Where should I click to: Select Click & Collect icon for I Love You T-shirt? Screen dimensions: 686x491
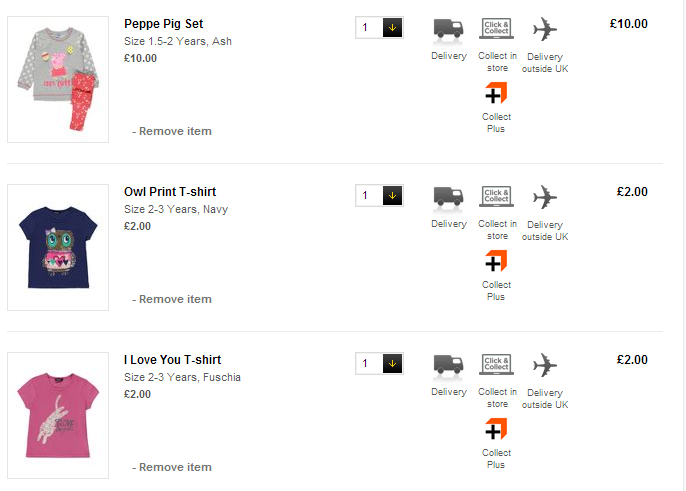[x=497, y=364]
